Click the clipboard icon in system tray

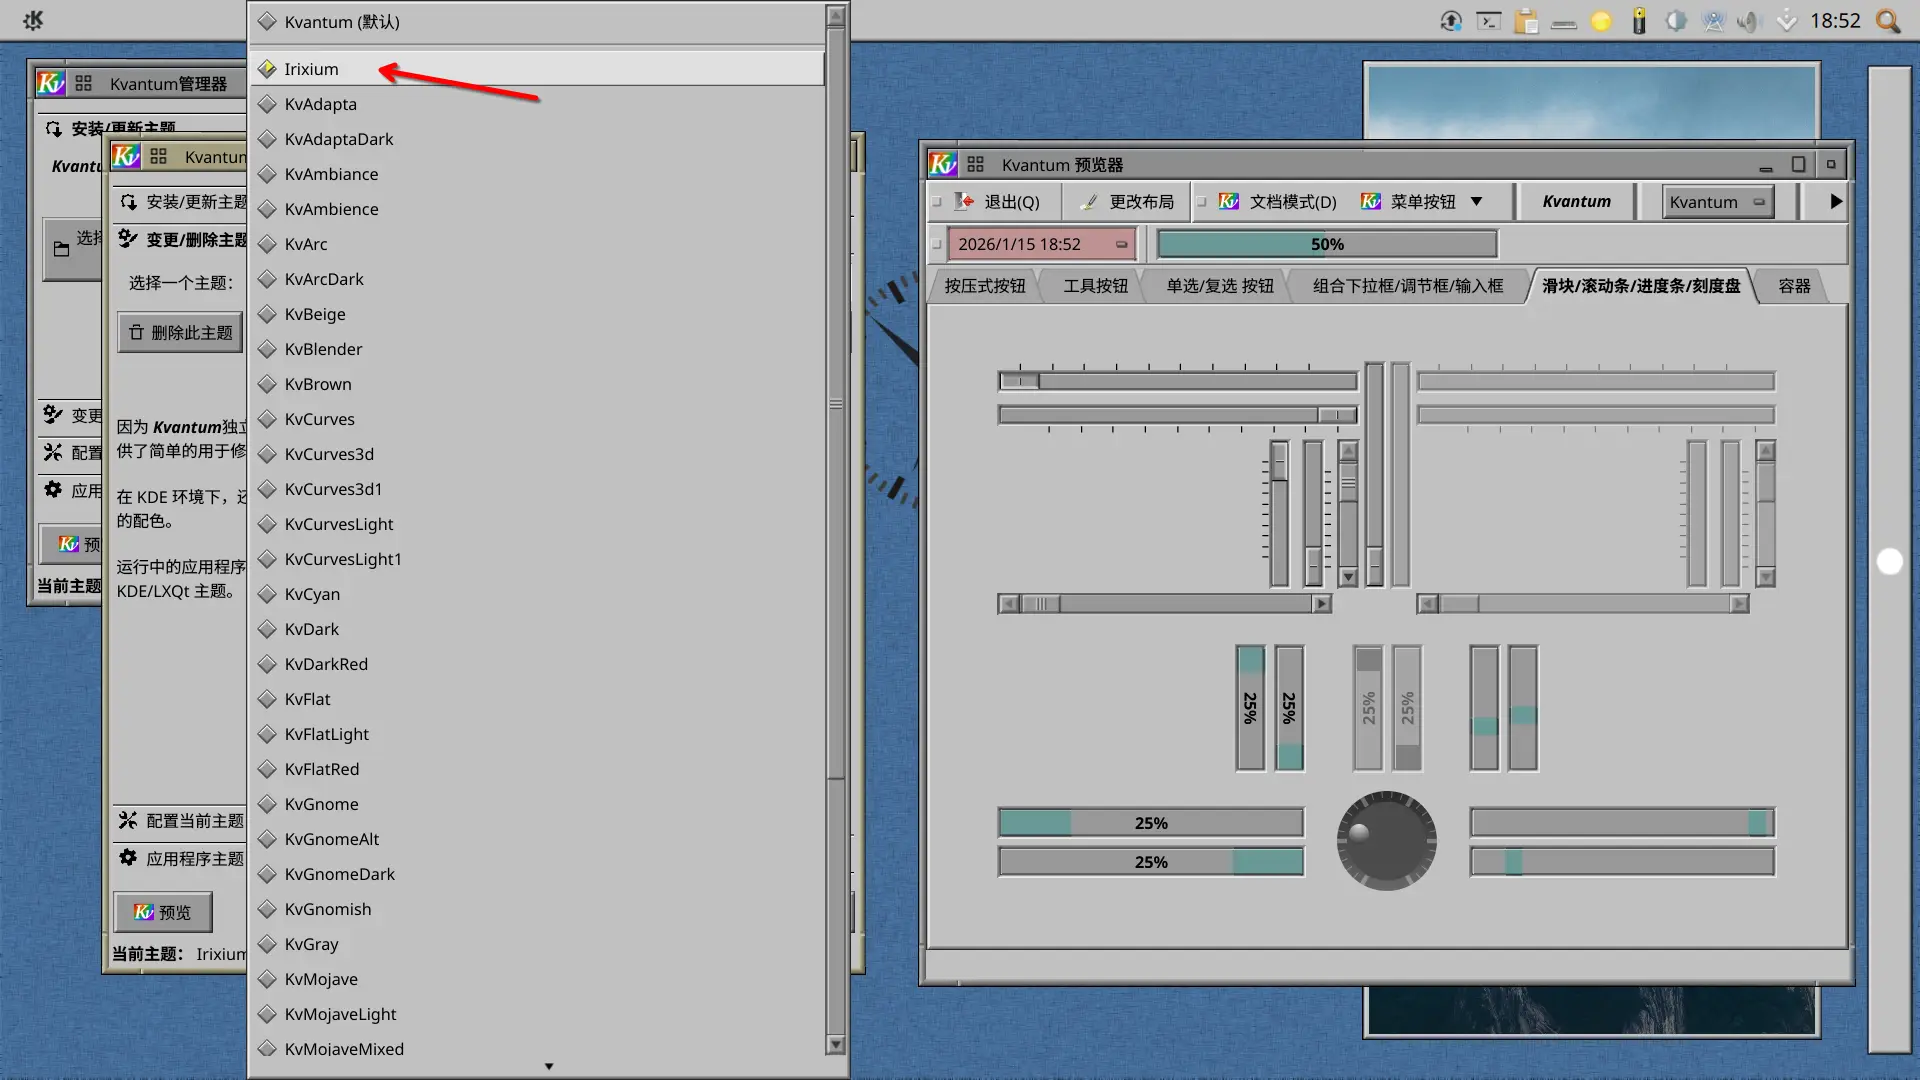(x=1526, y=21)
